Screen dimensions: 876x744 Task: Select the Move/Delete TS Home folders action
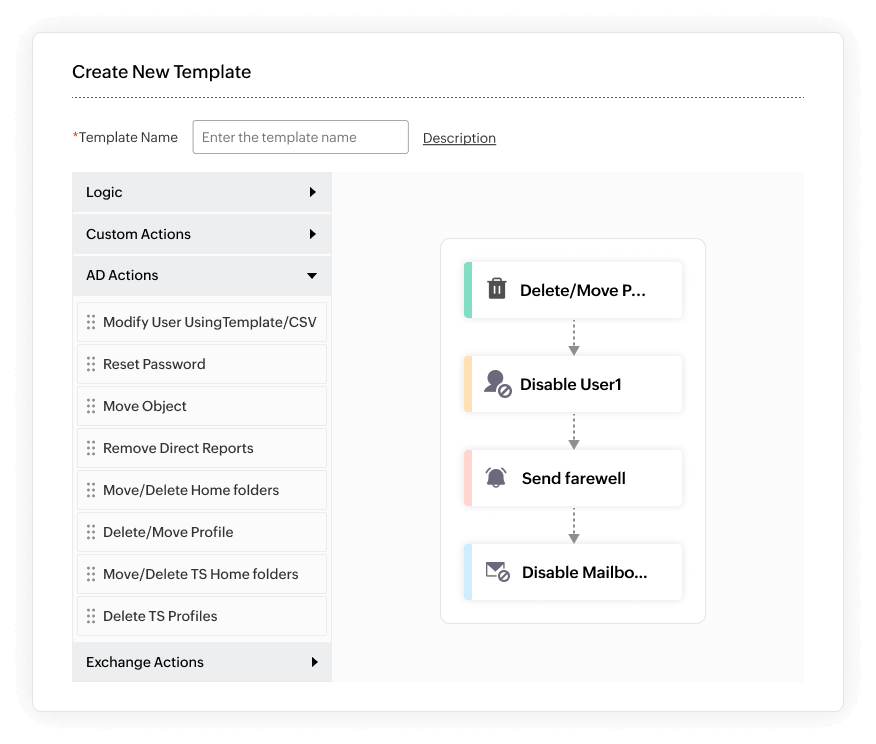pyautogui.click(x=200, y=574)
